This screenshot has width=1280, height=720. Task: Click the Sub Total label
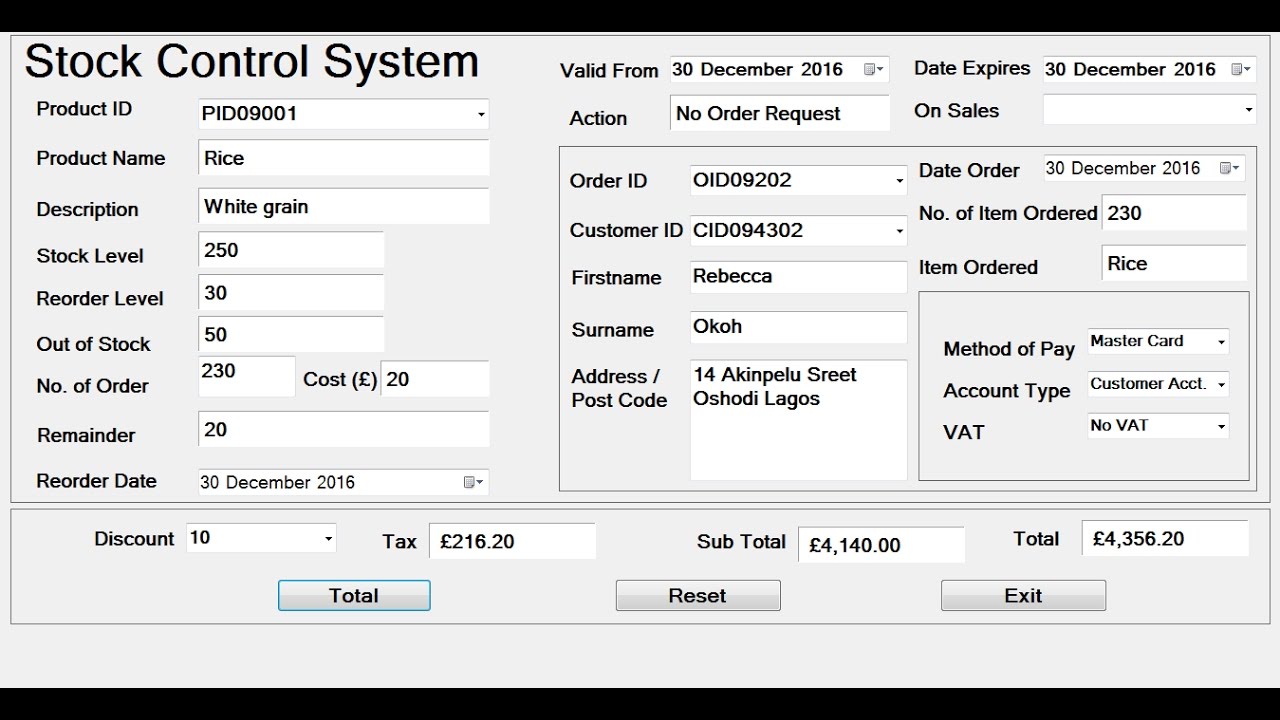[x=741, y=541]
